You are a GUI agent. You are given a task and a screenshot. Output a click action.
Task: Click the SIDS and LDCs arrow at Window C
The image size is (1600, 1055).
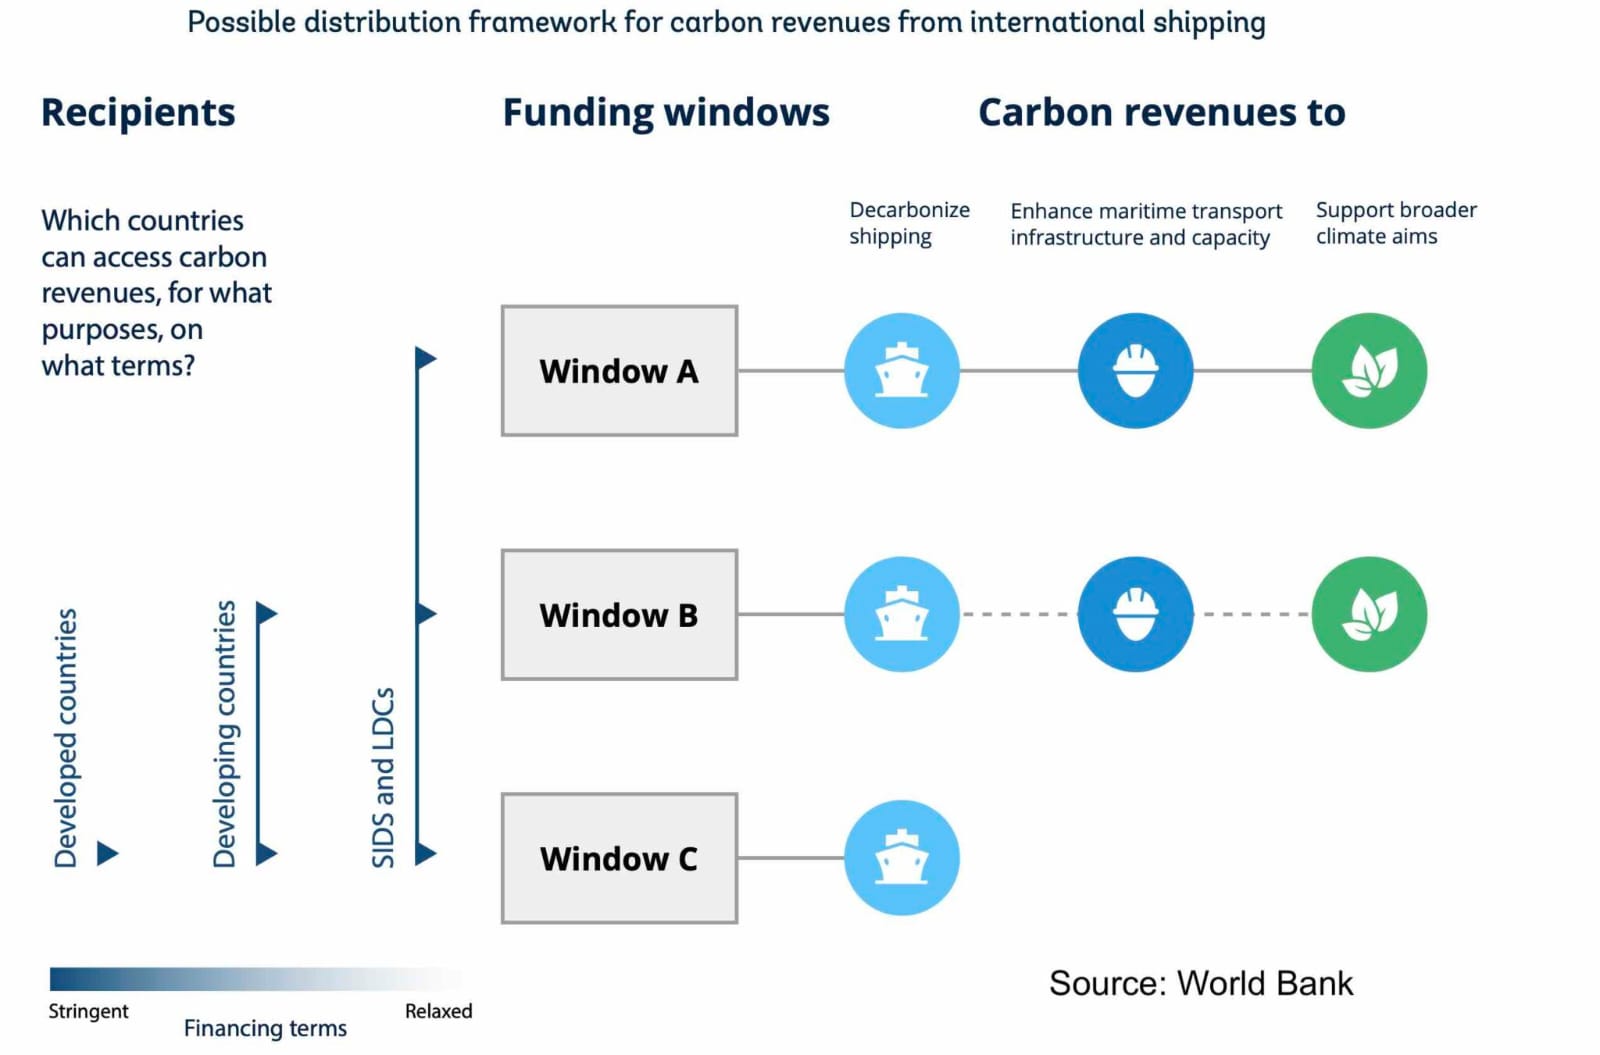[x=426, y=854]
